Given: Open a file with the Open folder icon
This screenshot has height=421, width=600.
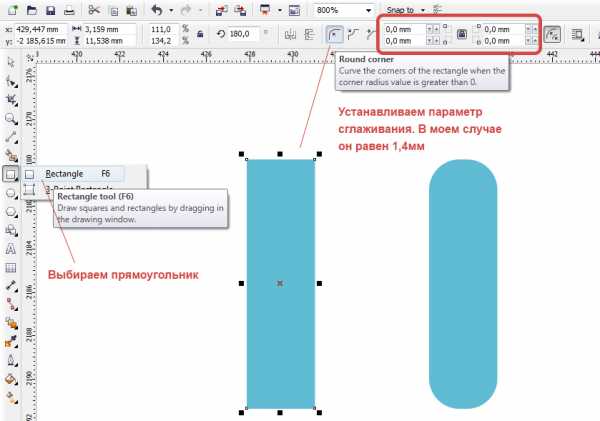Looking at the screenshot, I should coord(32,10).
